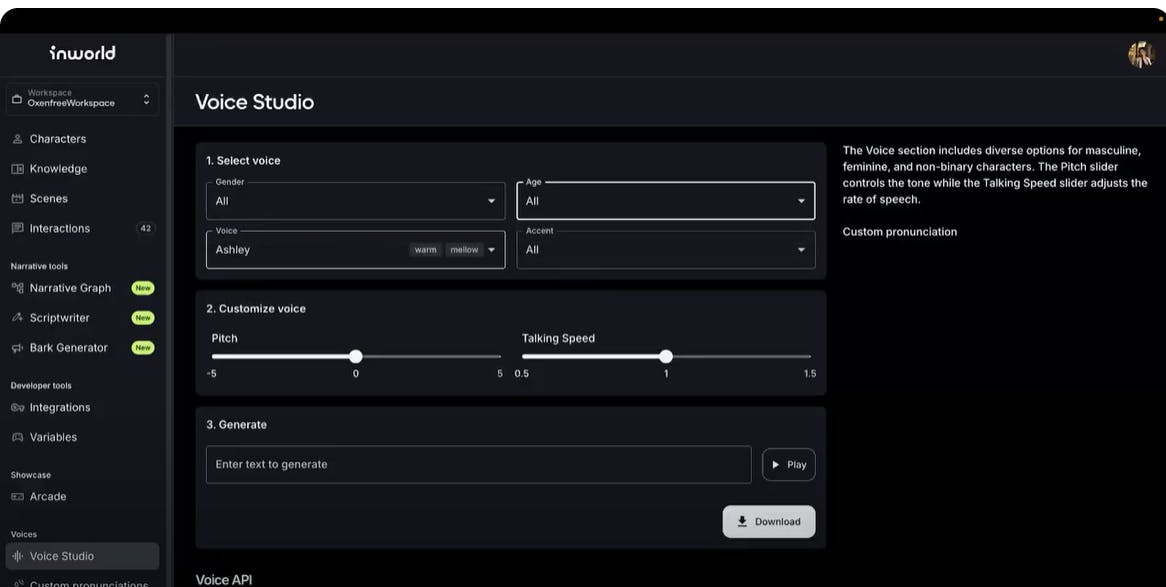Open the Gender dropdown
The height and width of the screenshot is (587, 1166).
pyautogui.click(x=355, y=201)
